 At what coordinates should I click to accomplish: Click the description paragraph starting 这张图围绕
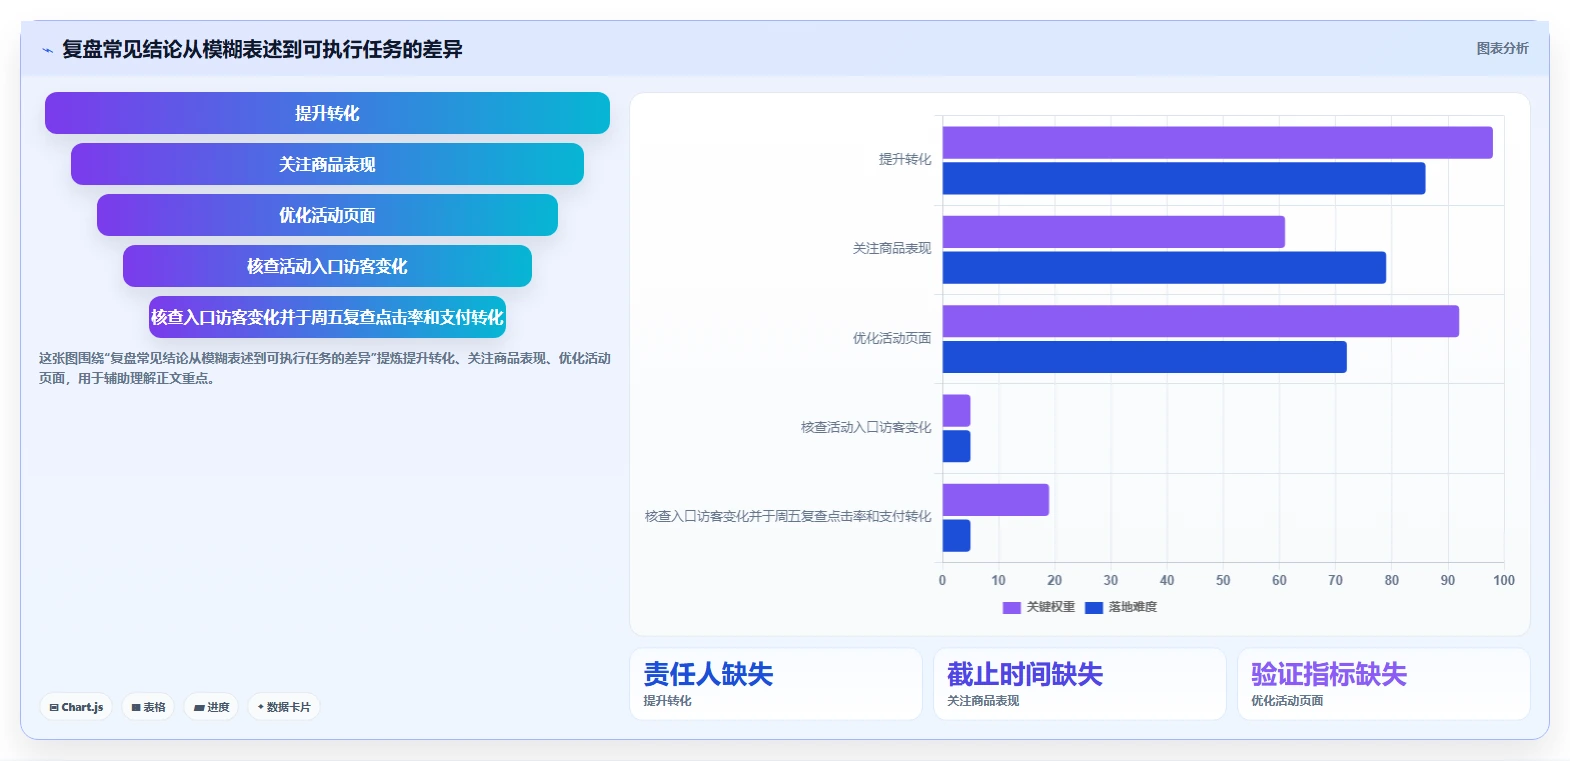coord(325,368)
